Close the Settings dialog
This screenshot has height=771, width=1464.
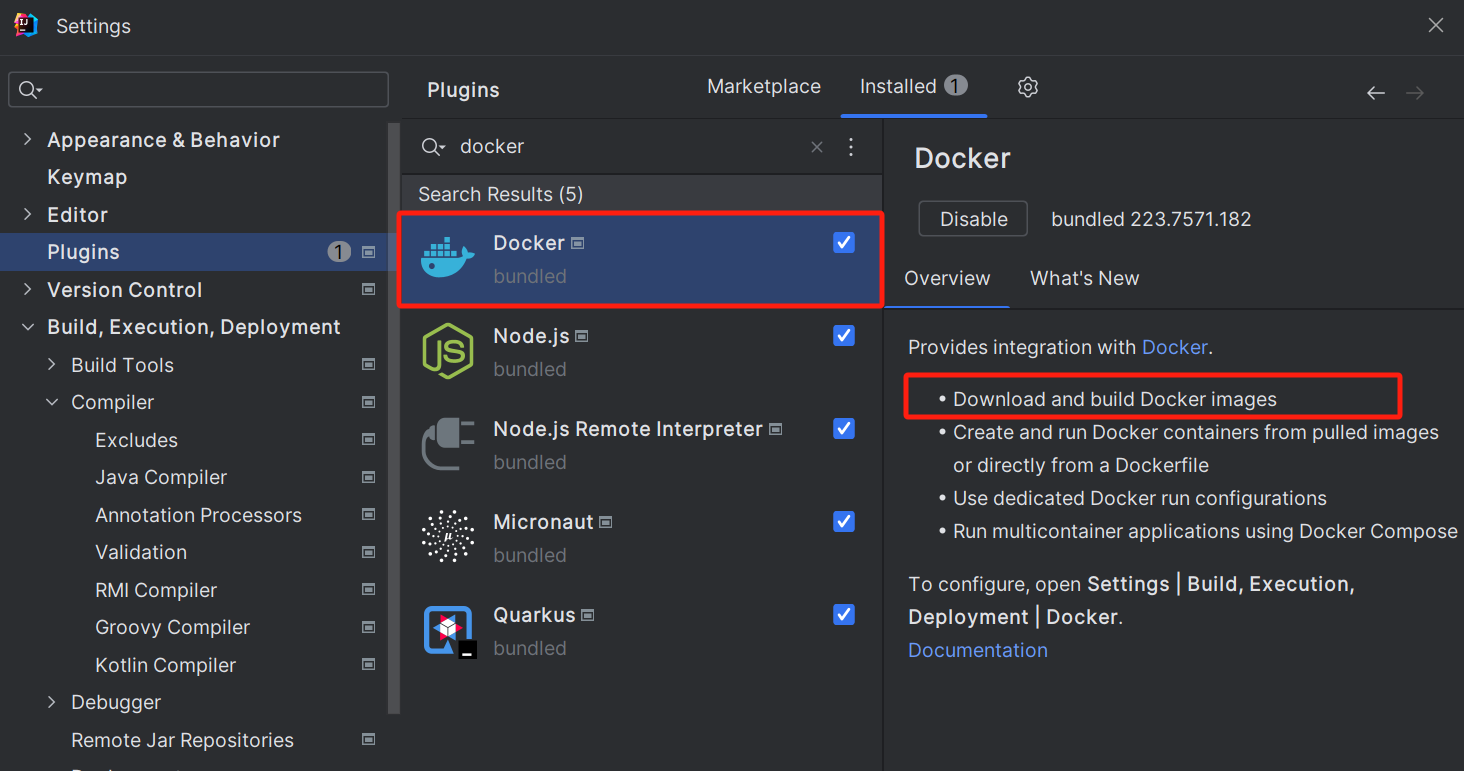tap(1436, 26)
